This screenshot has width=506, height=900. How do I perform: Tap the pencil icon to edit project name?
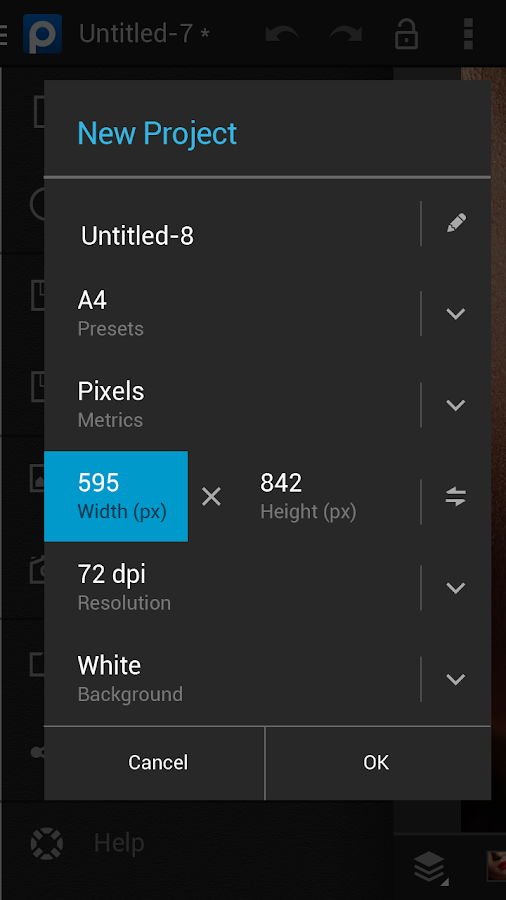[x=456, y=223]
